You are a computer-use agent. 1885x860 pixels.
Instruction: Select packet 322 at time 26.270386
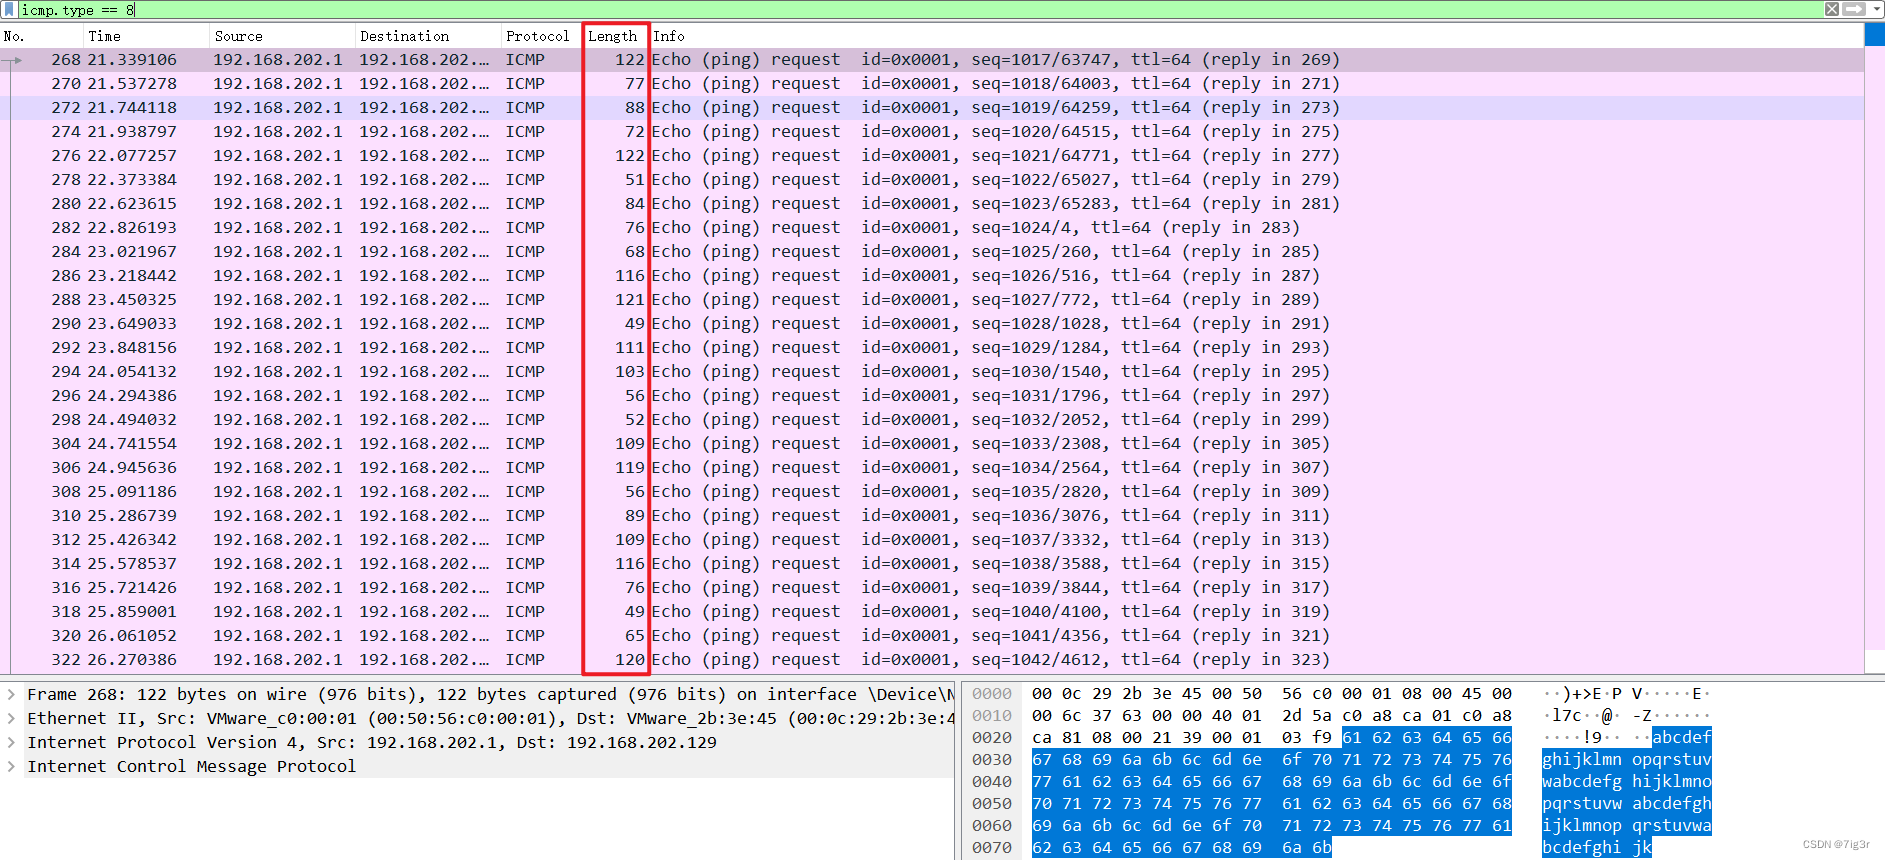[932, 660]
